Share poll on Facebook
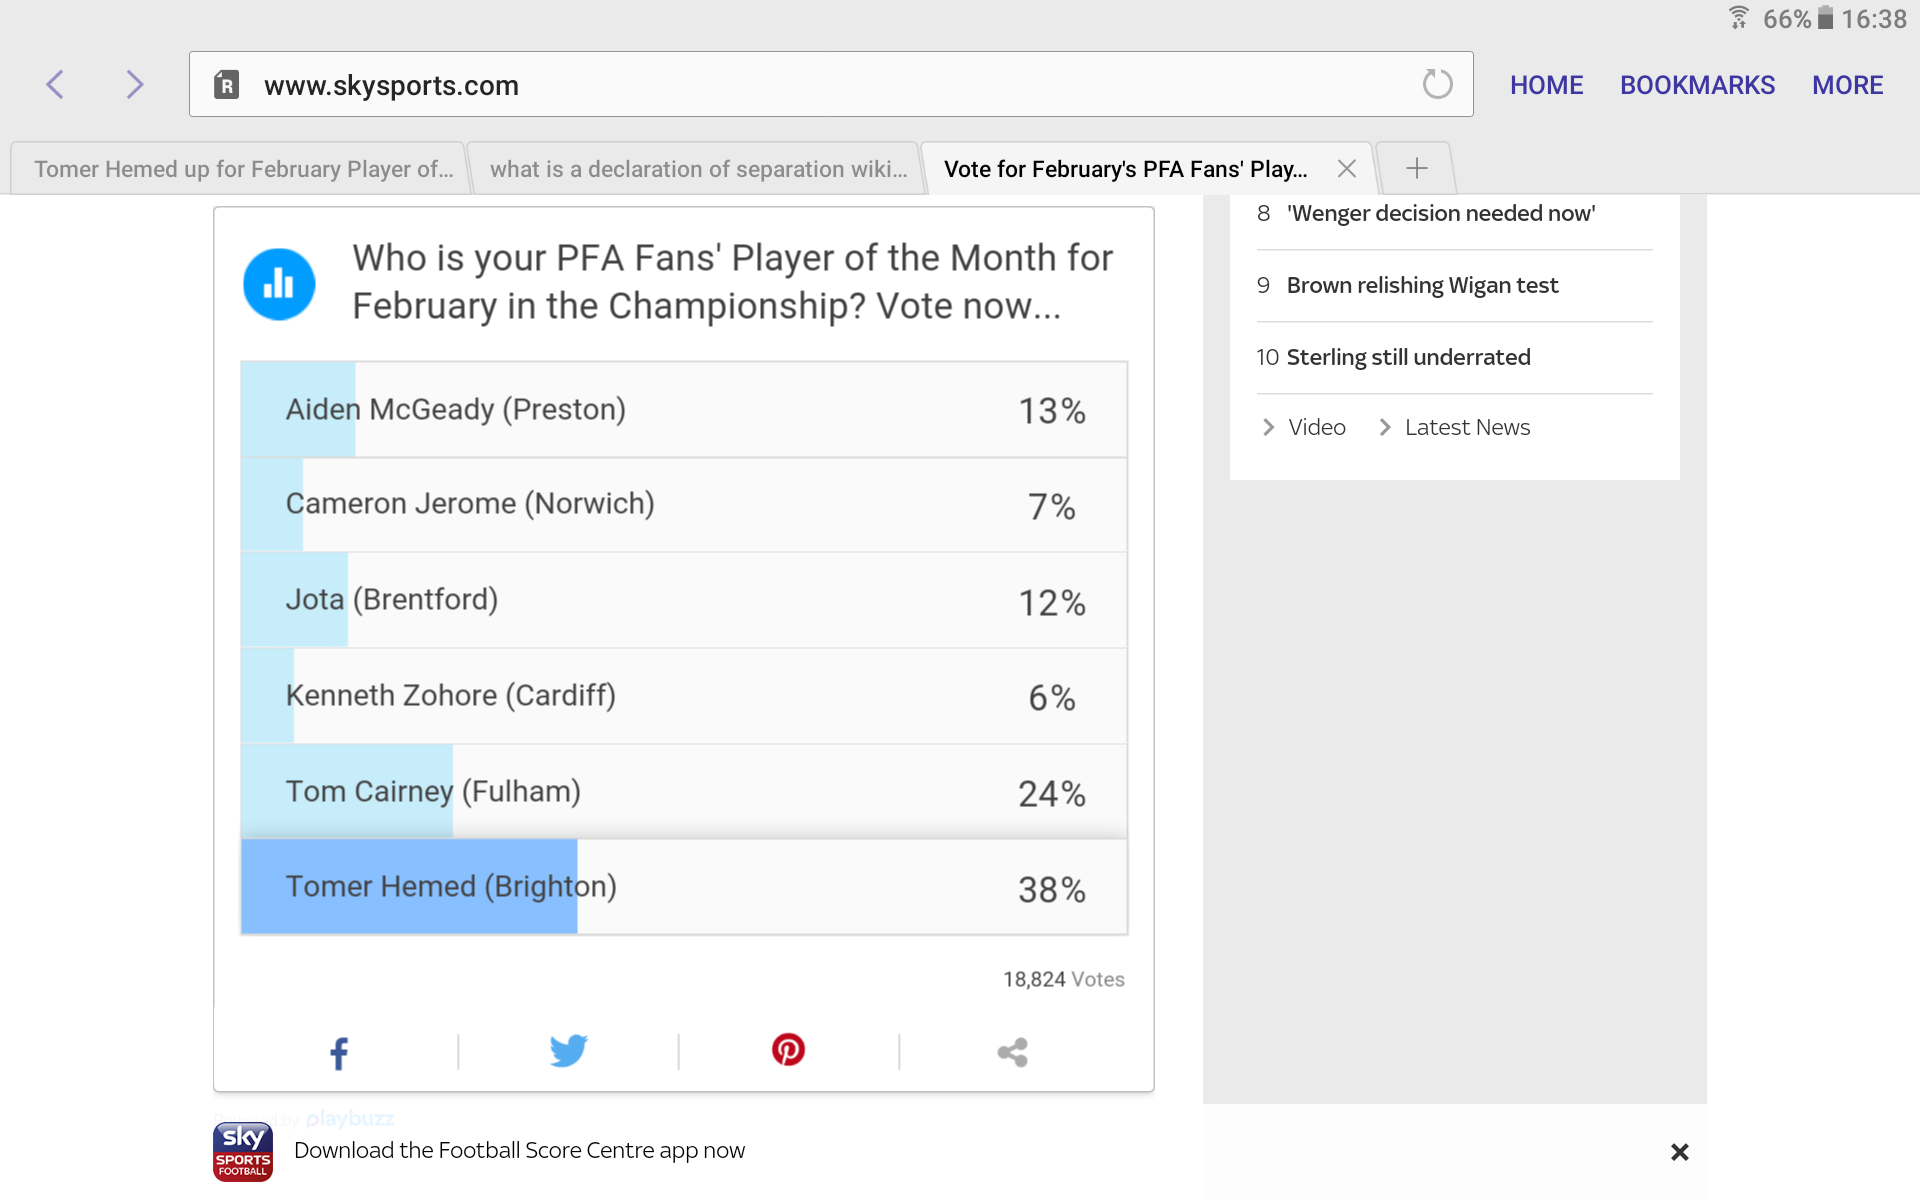Image resolution: width=1920 pixels, height=1200 pixels. (339, 1052)
